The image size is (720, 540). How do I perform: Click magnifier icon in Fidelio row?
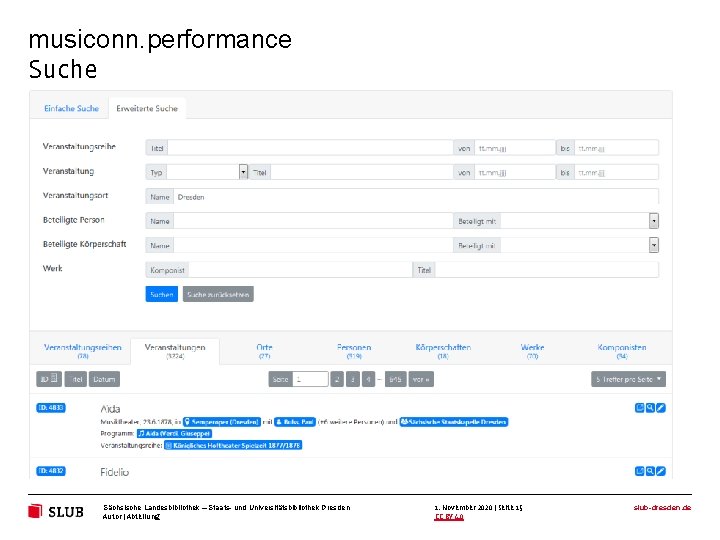click(x=650, y=471)
